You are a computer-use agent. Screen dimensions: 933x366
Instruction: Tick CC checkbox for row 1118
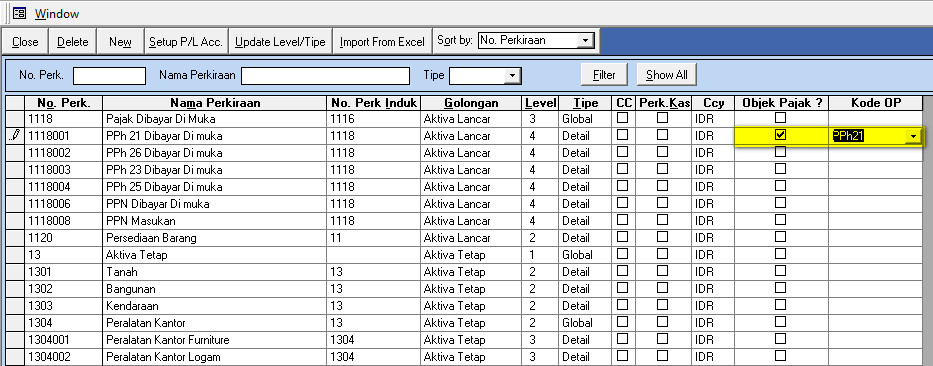tap(622, 118)
